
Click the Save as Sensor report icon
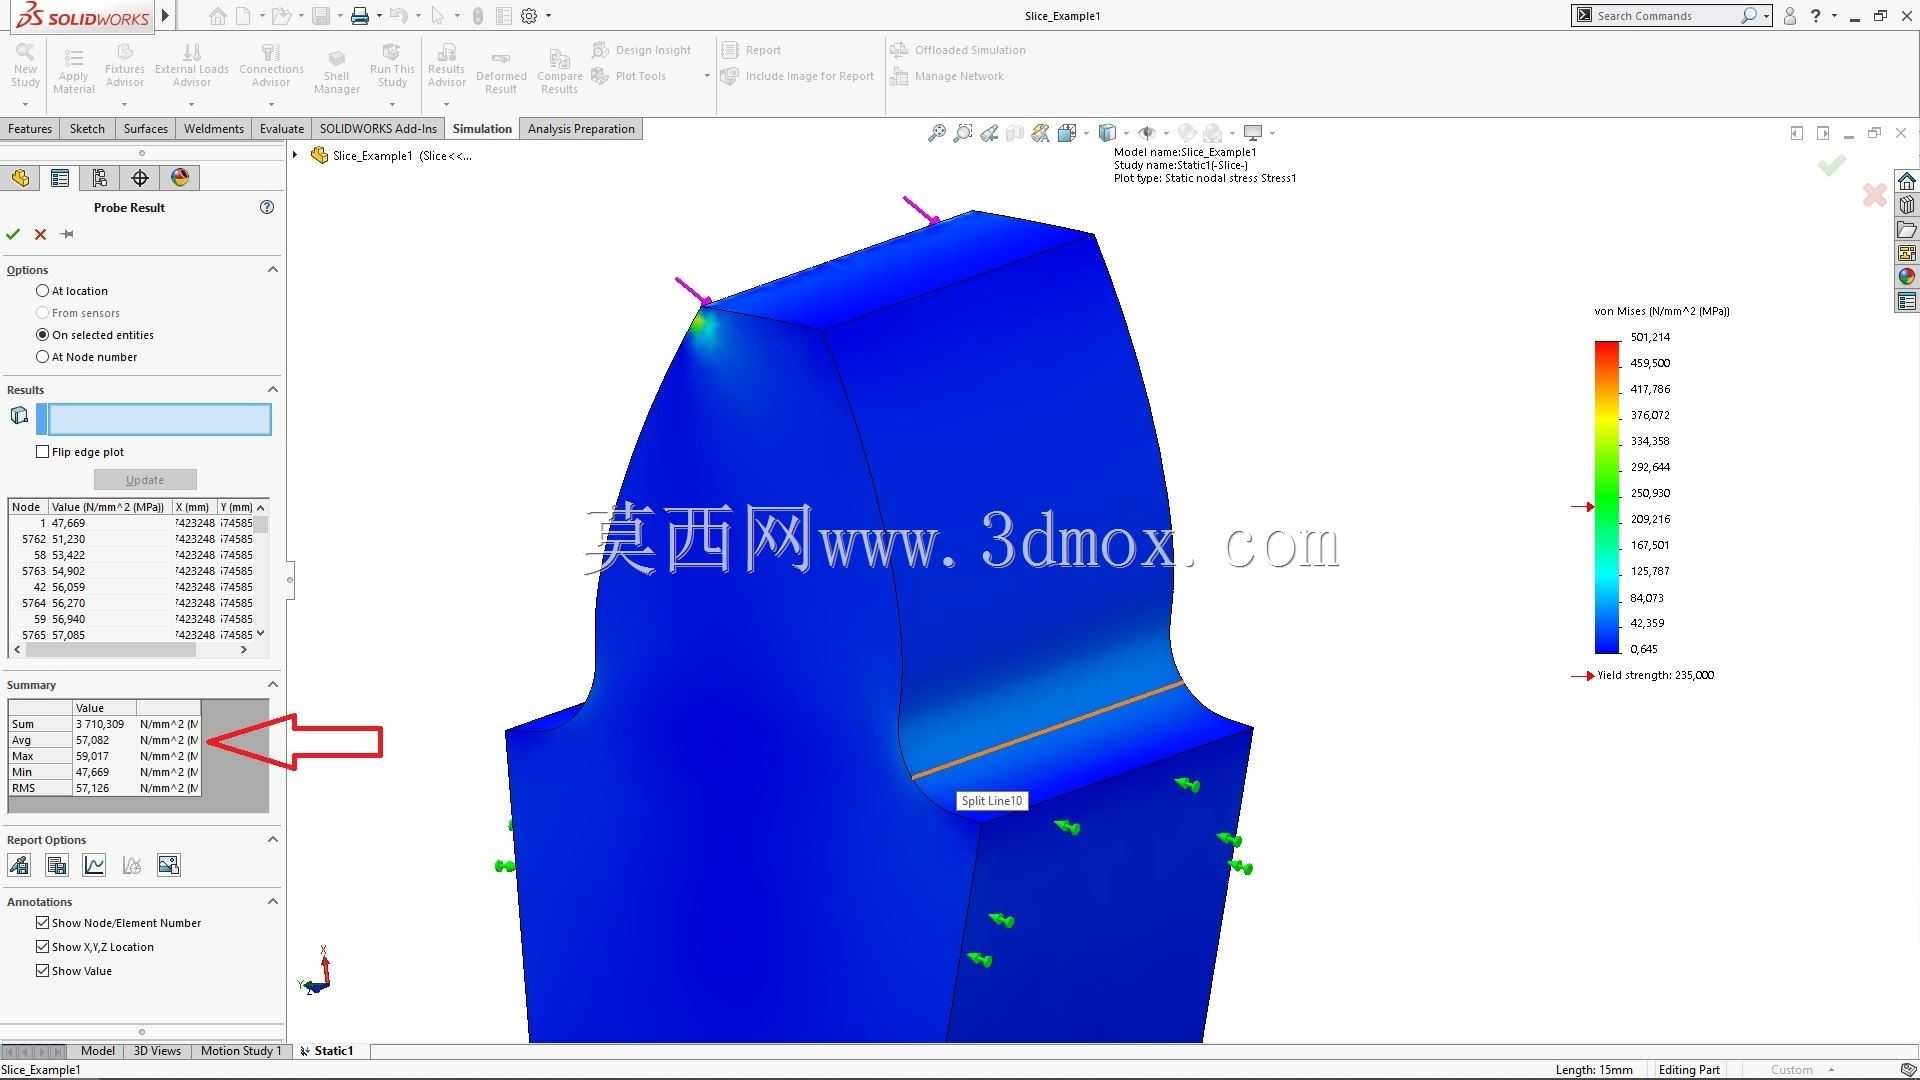(19, 865)
